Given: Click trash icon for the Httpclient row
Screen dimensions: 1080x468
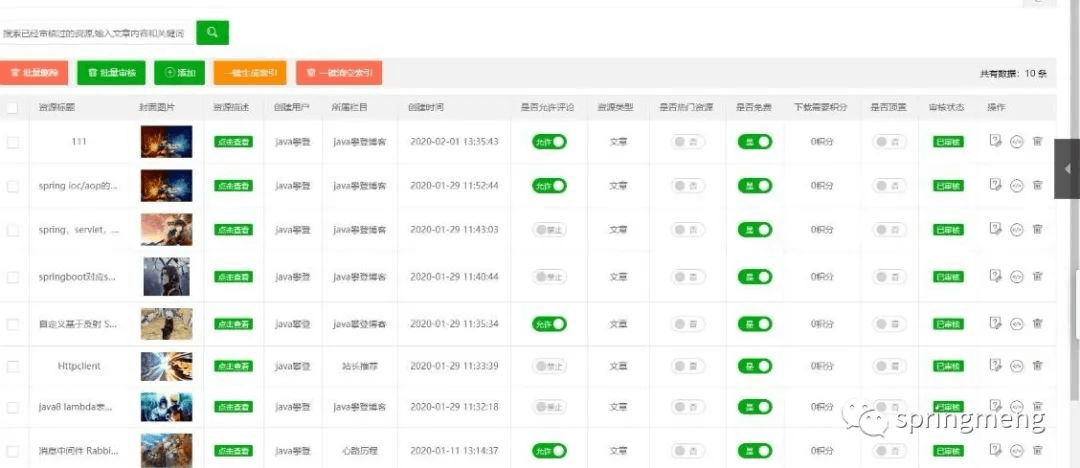Looking at the screenshot, I should (x=1037, y=365).
